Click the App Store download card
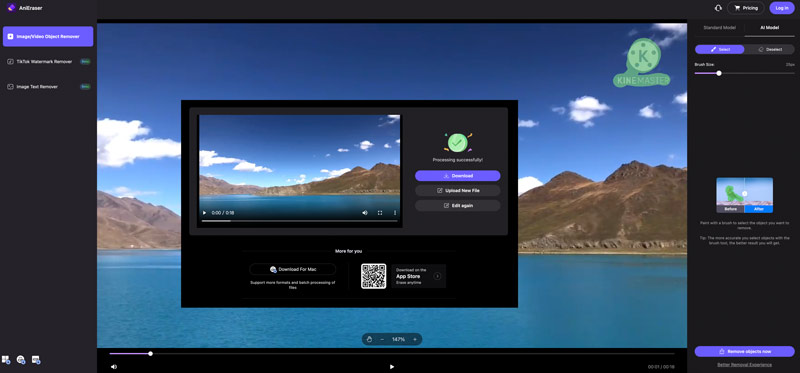This screenshot has height=373, width=800. (418, 276)
